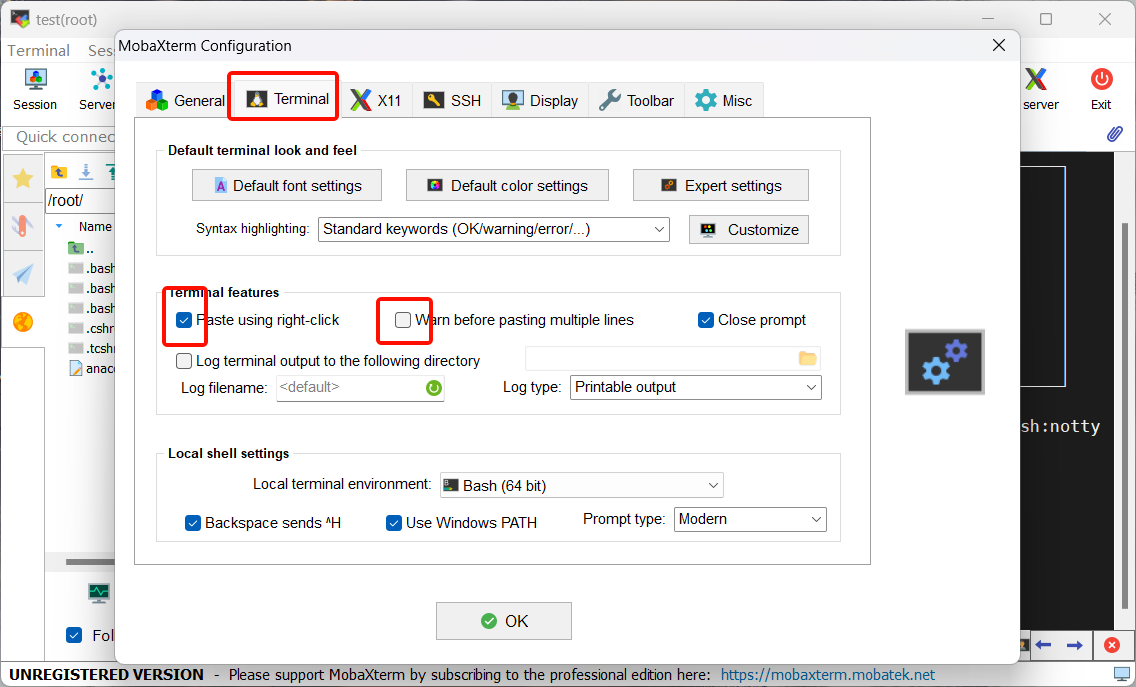Screen dimensions: 1136x687
Task: Switch to the Toolbar configuration tab
Action: [636, 101]
